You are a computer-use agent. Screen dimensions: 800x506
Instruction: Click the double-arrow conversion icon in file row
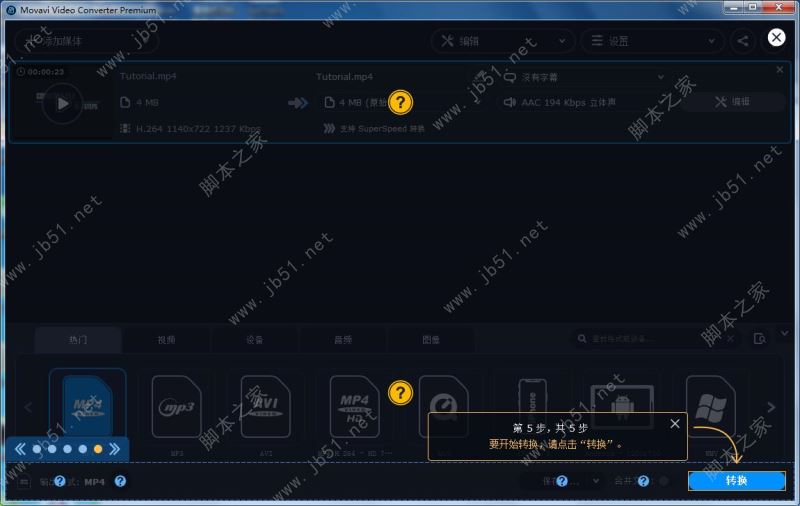pyautogui.click(x=298, y=103)
